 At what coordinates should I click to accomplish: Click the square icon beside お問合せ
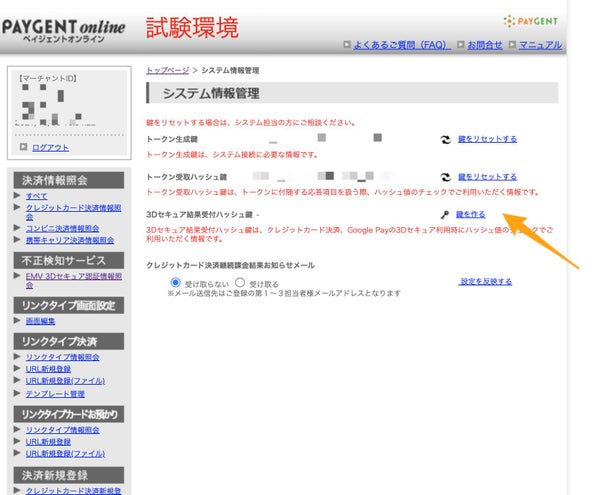pos(460,44)
